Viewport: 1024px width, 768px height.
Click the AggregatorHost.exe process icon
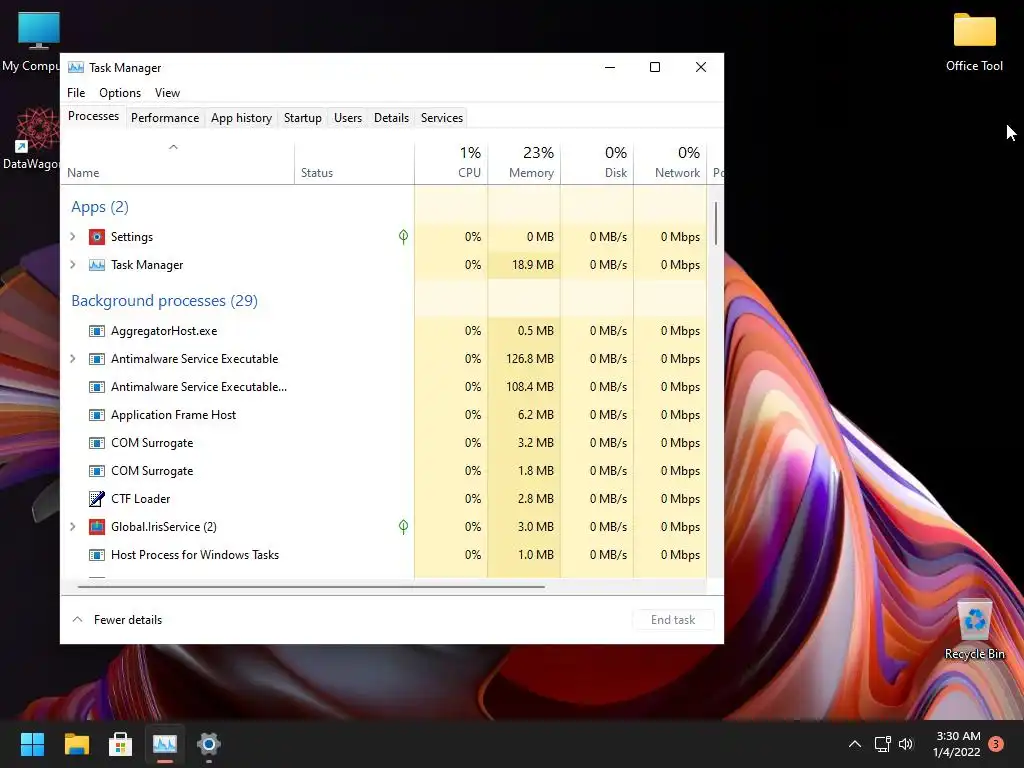coord(97,331)
